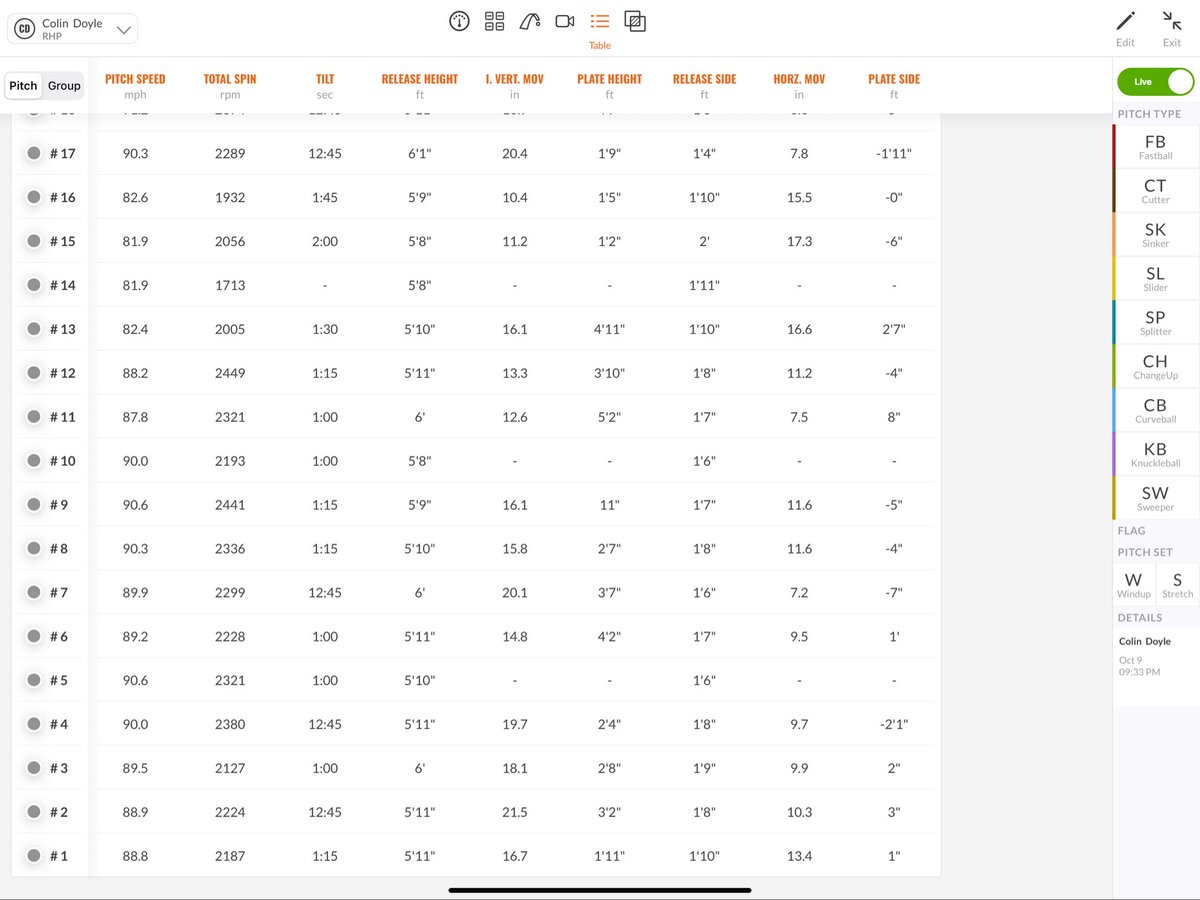Tag pitch as SW Sweeper
This screenshot has width=1200, height=900.
click(x=1155, y=498)
